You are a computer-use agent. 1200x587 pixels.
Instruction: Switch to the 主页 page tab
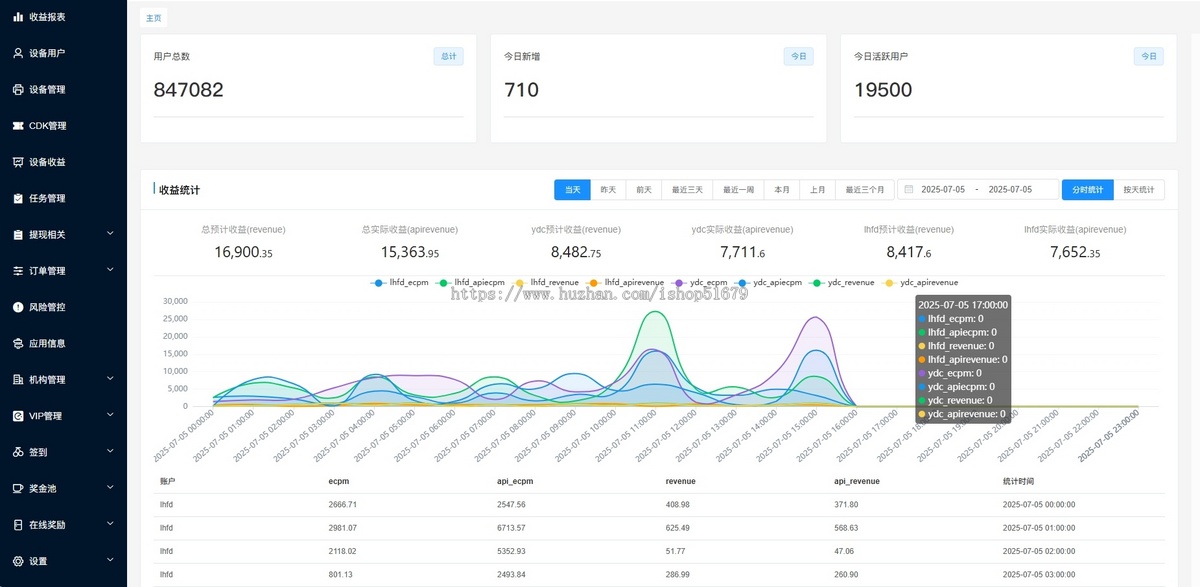click(153, 18)
